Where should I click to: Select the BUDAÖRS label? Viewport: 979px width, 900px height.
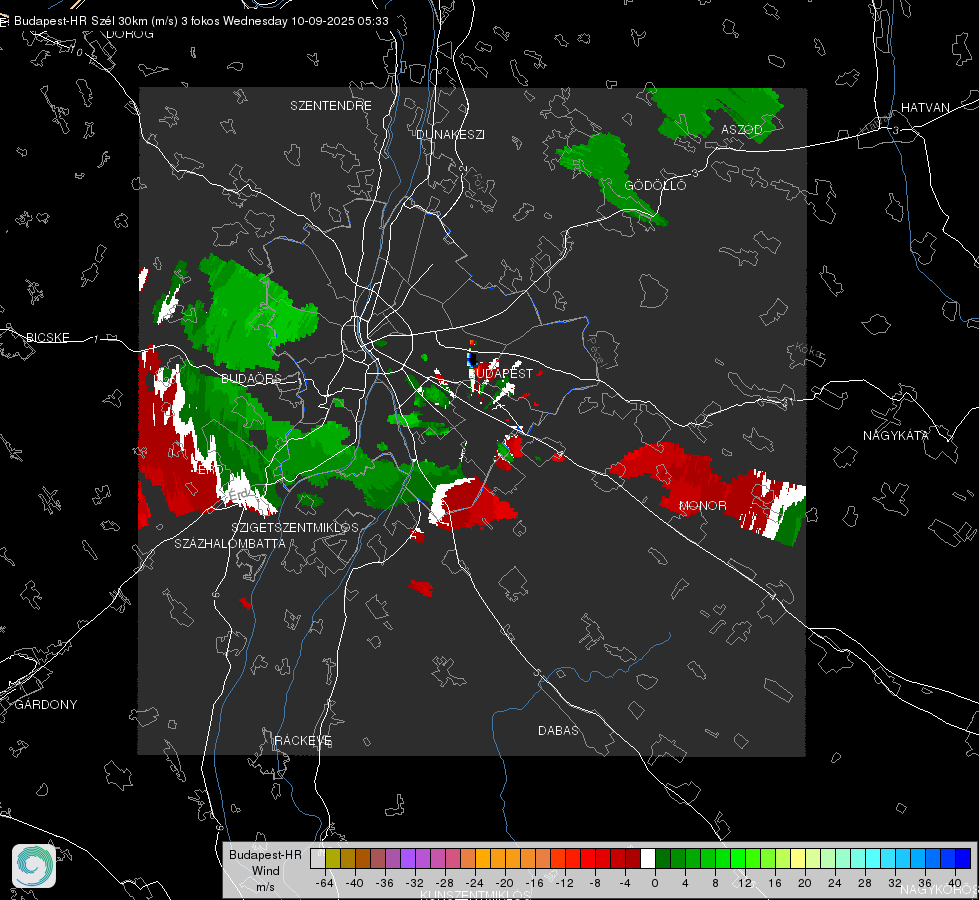tap(252, 378)
